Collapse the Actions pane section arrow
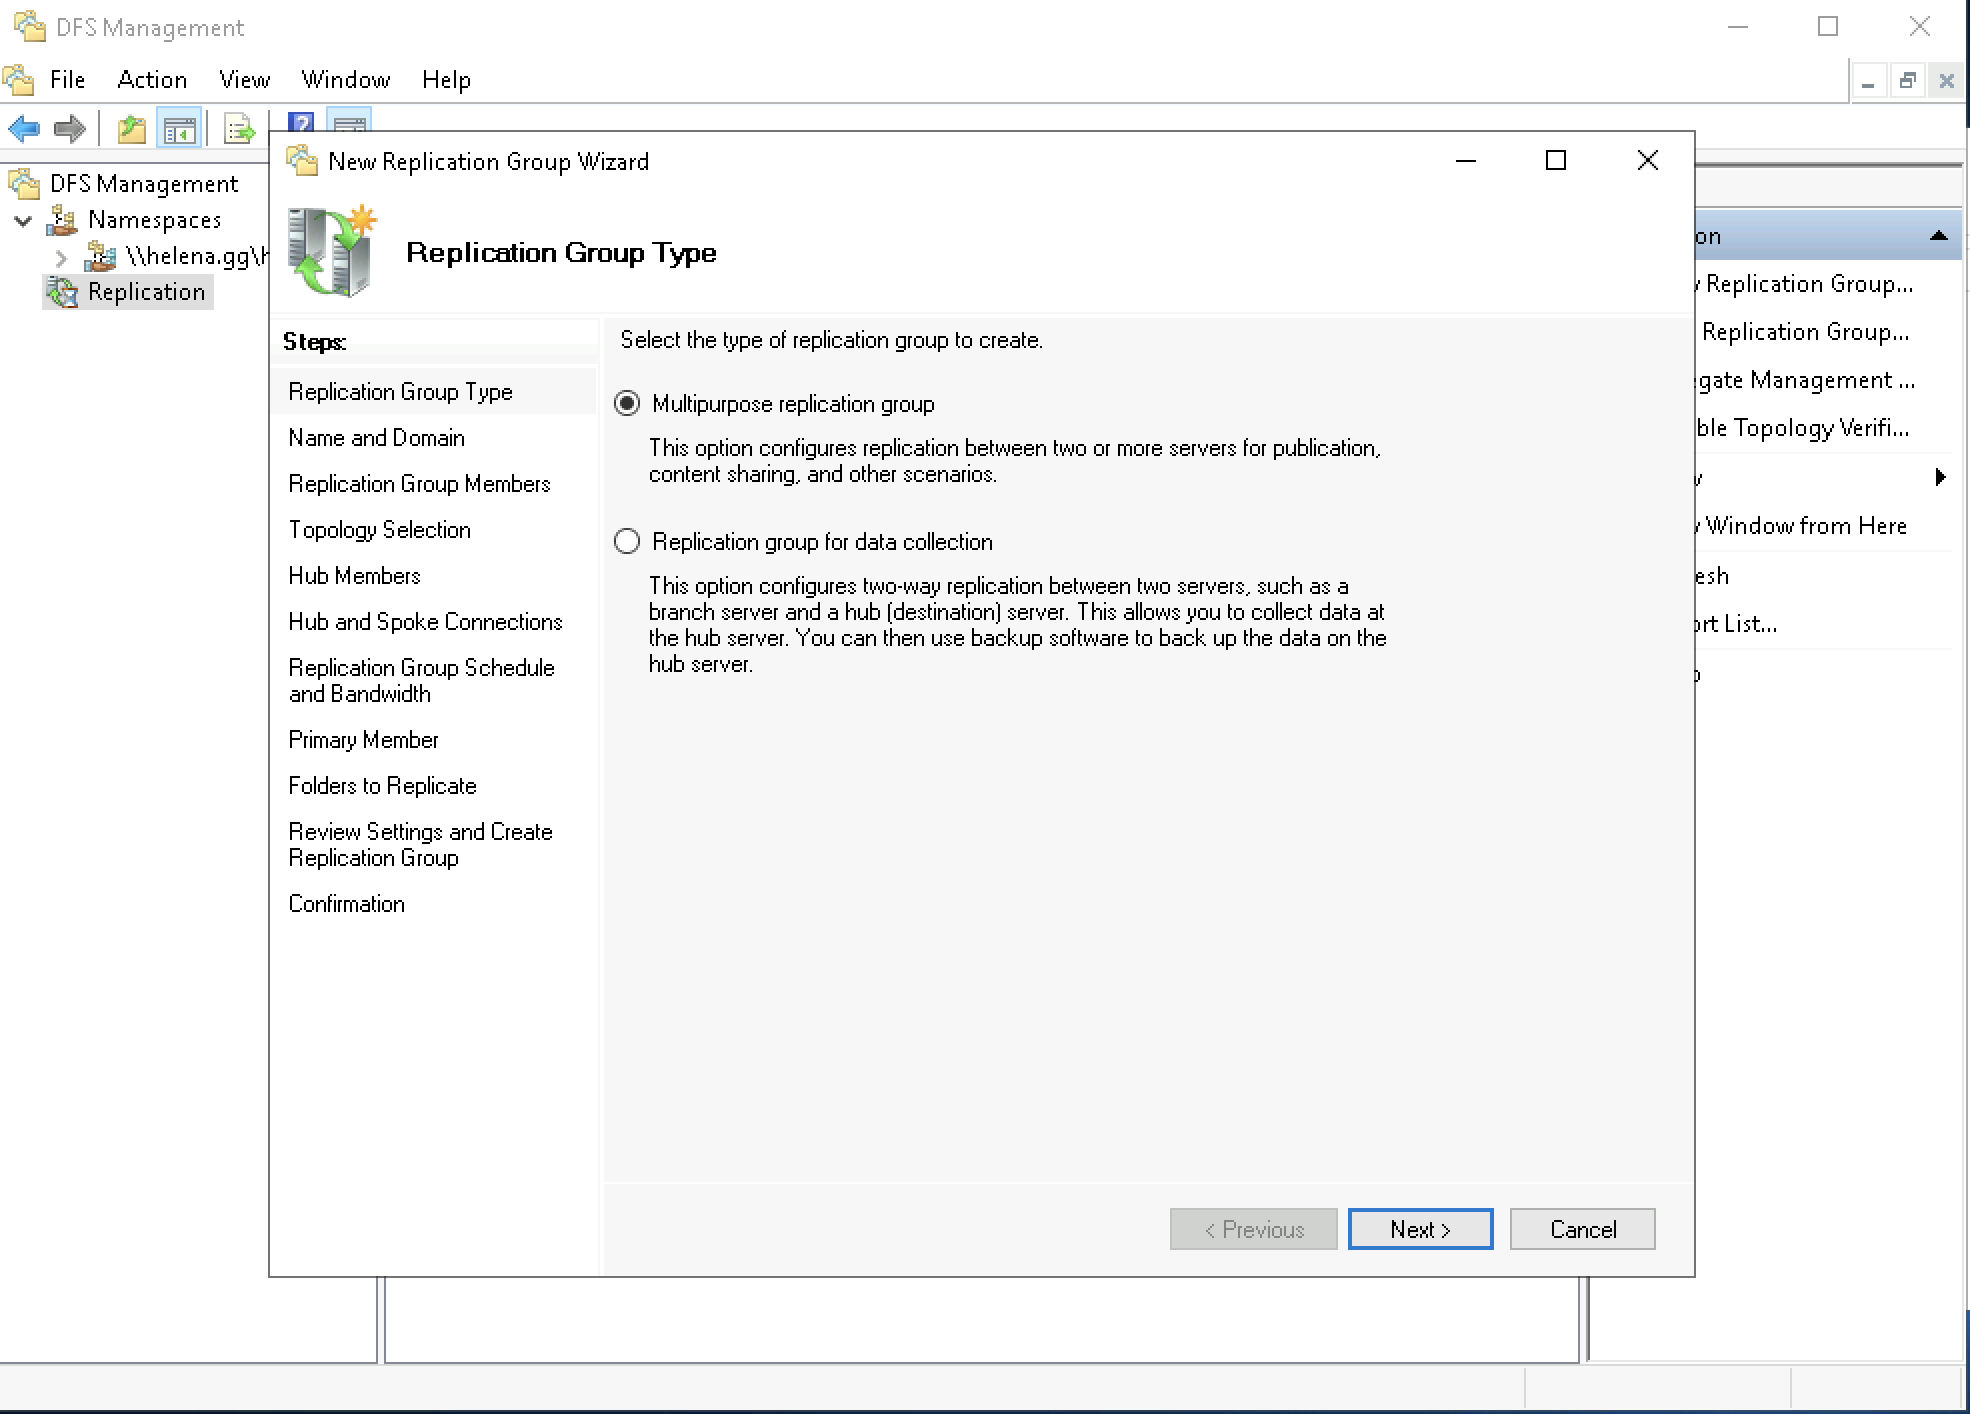The height and width of the screenshot is (1414, 1970). point(1938,236)
